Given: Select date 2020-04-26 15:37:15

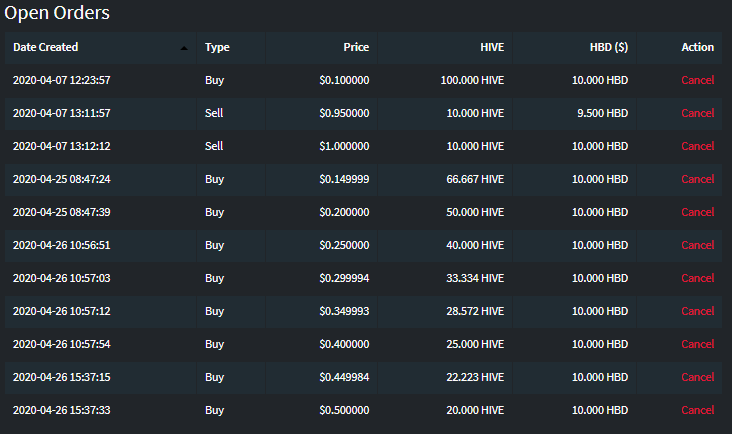Looking at the screenshot, I should pos(62,377).
